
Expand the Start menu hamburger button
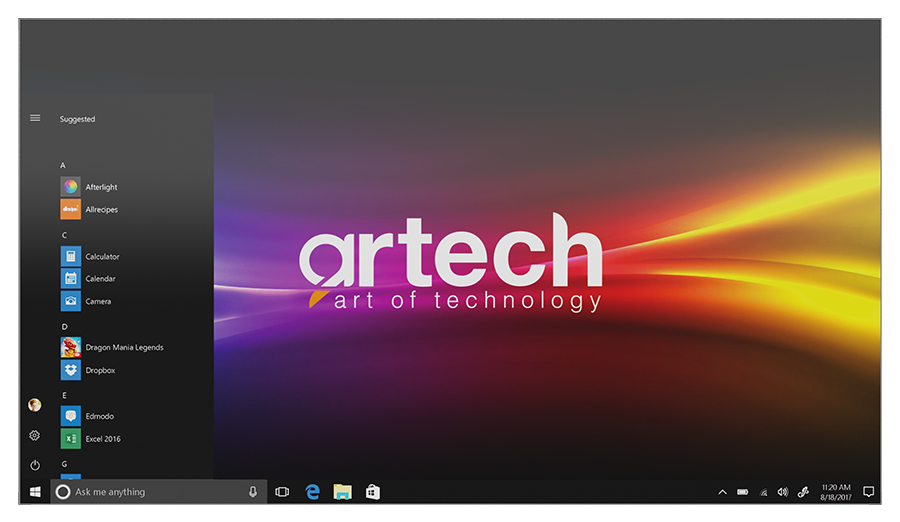click(x=35, y=118)
